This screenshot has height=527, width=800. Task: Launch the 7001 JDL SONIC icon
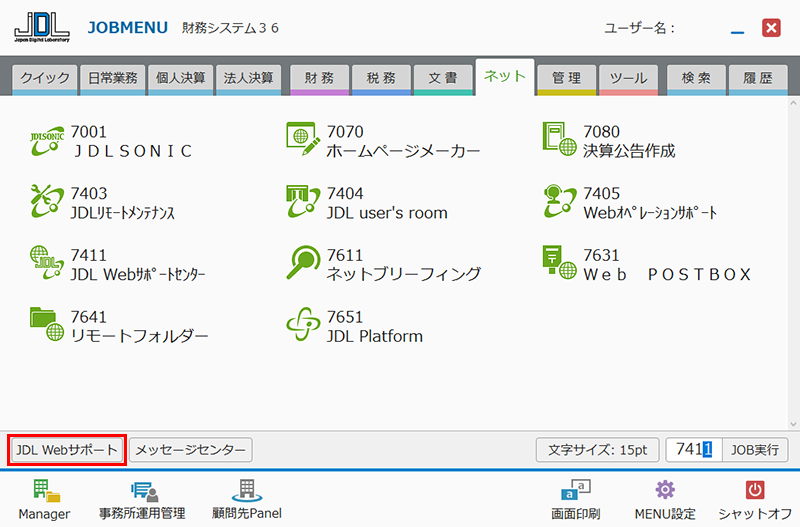point(47,141)
